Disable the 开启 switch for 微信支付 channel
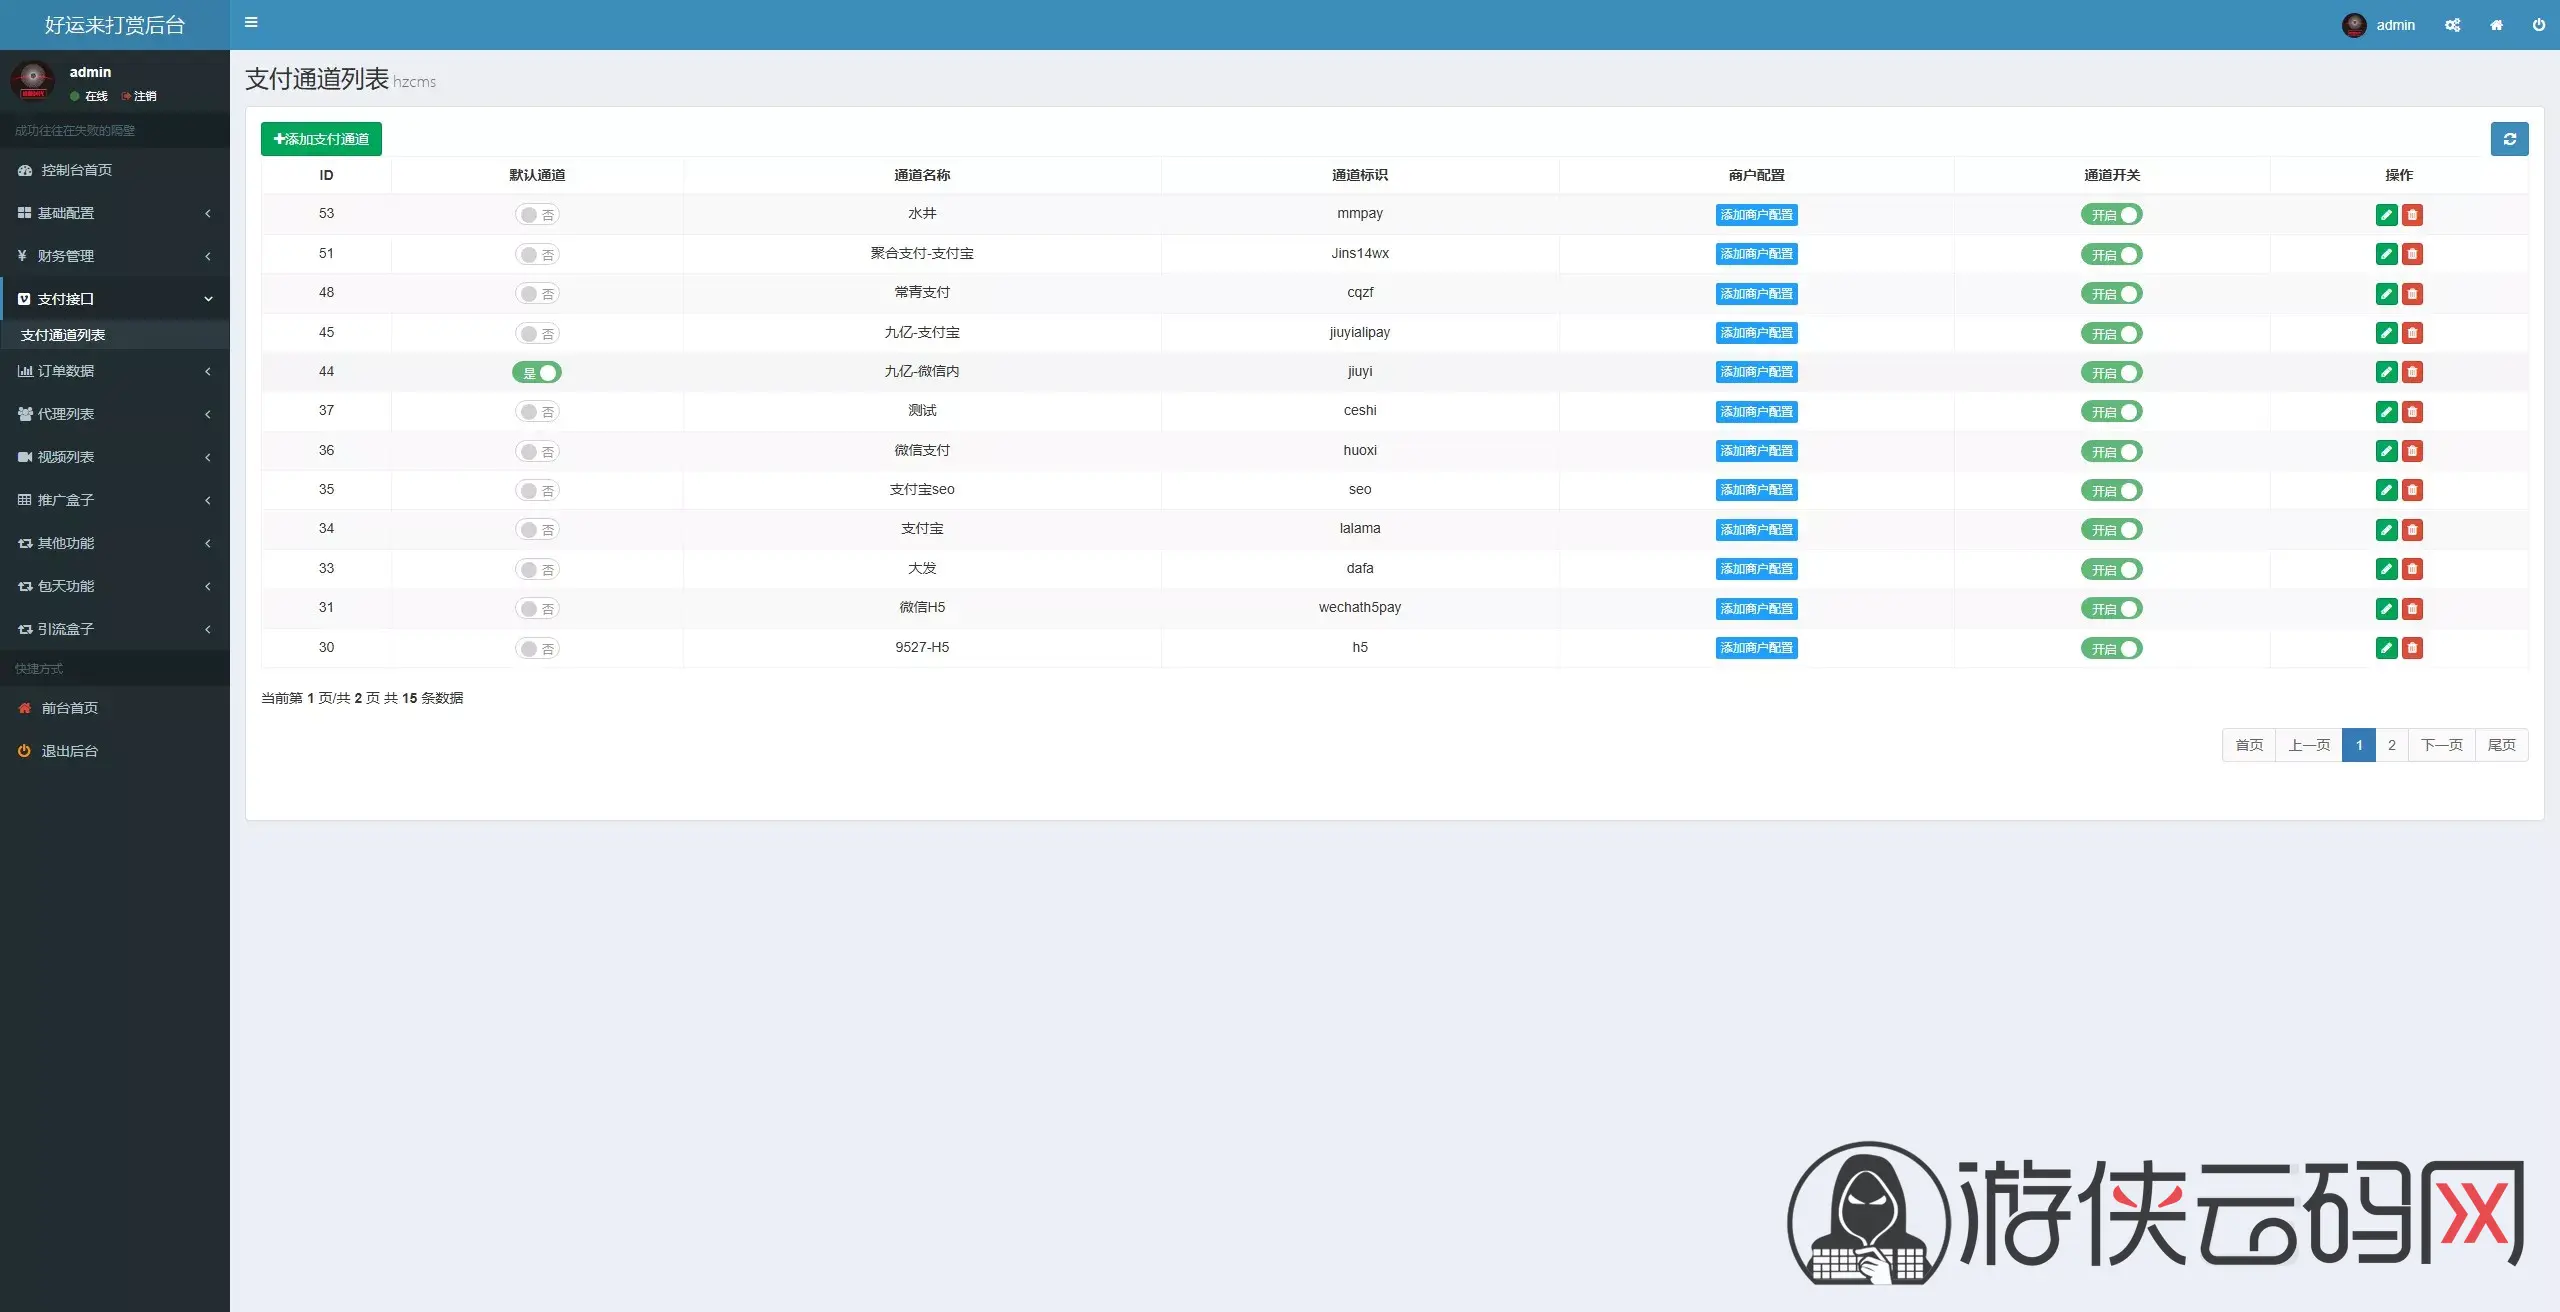Viewport: 2560px width, 1312px height. tap(2111, 452)
